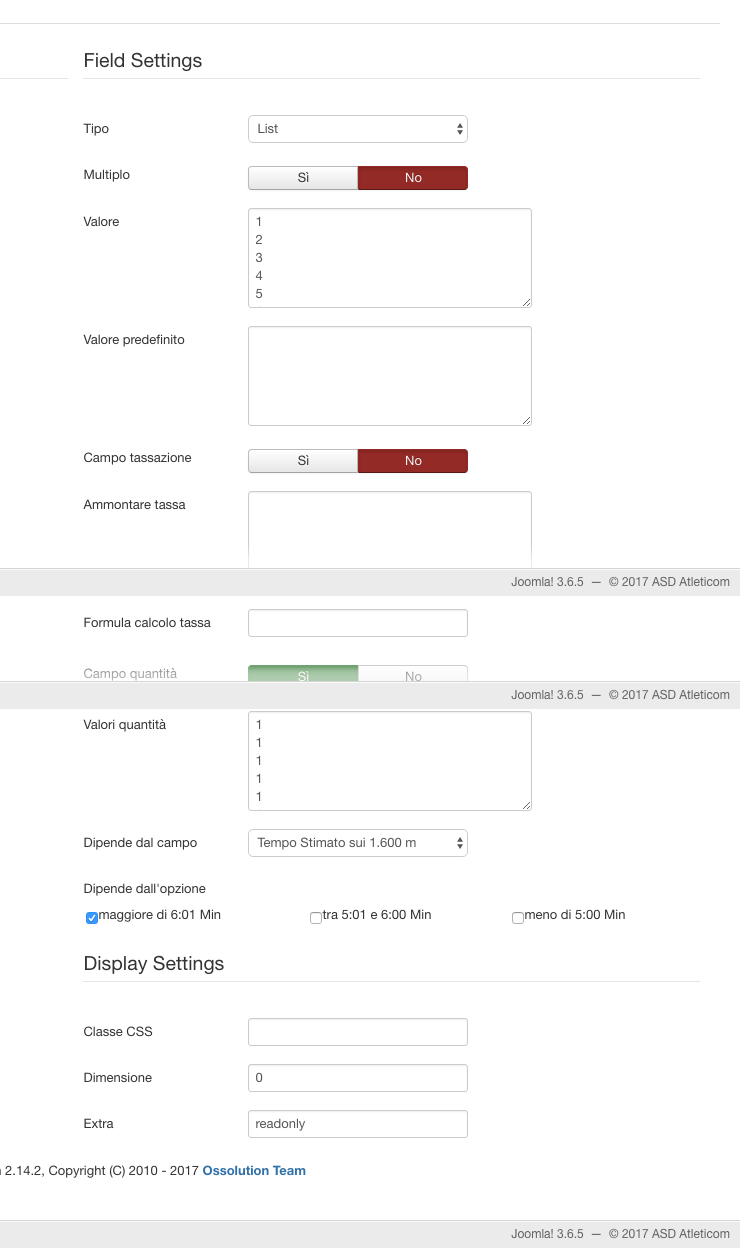The image size is (740, 1248).
Task: Focus the Formula calcolo tassa field
Action: point(357,623)
